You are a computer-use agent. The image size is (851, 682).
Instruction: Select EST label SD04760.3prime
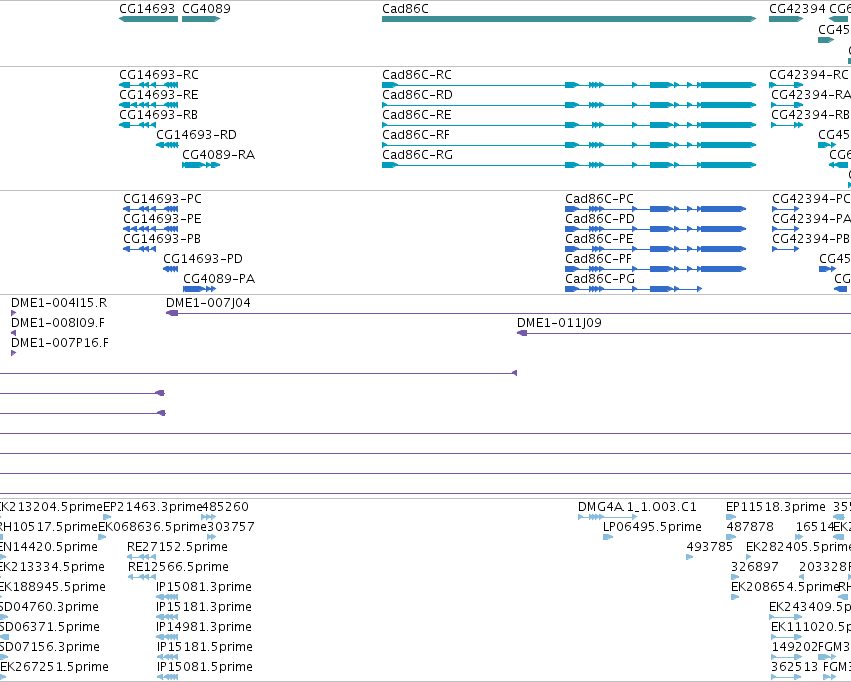coord(49,608)
